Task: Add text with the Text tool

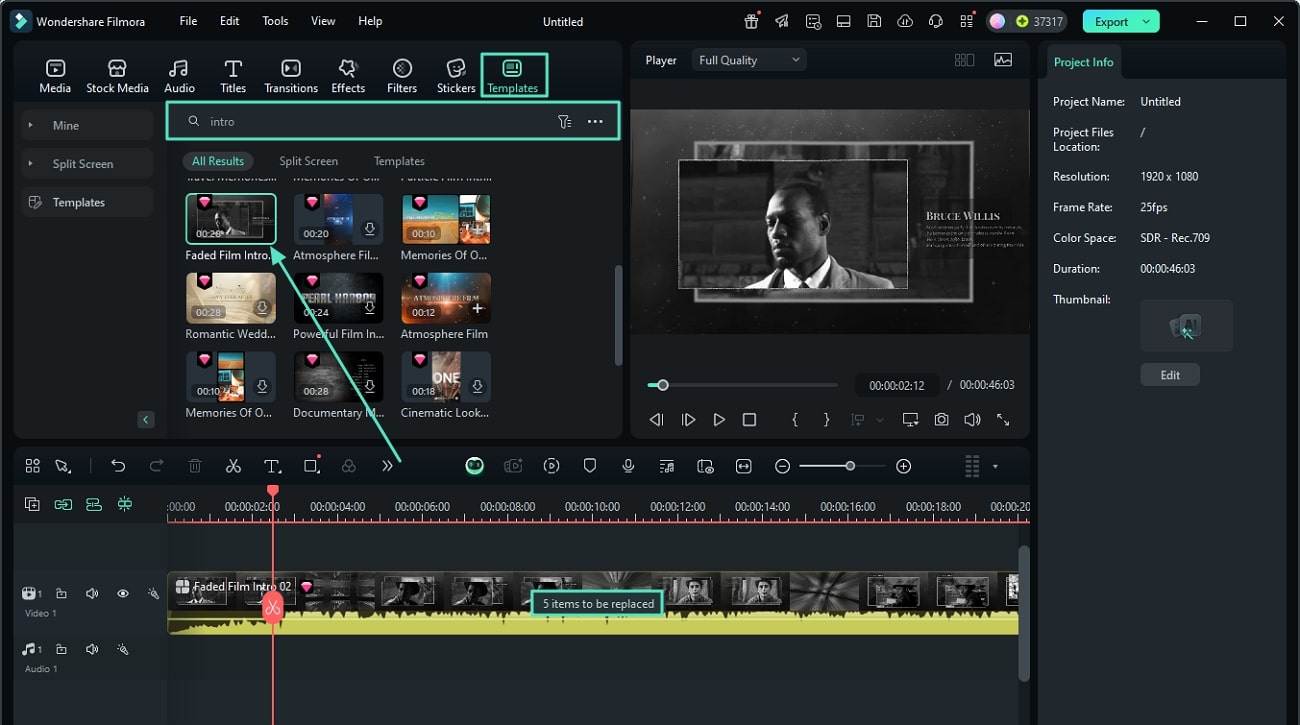Action: point(272,466)
